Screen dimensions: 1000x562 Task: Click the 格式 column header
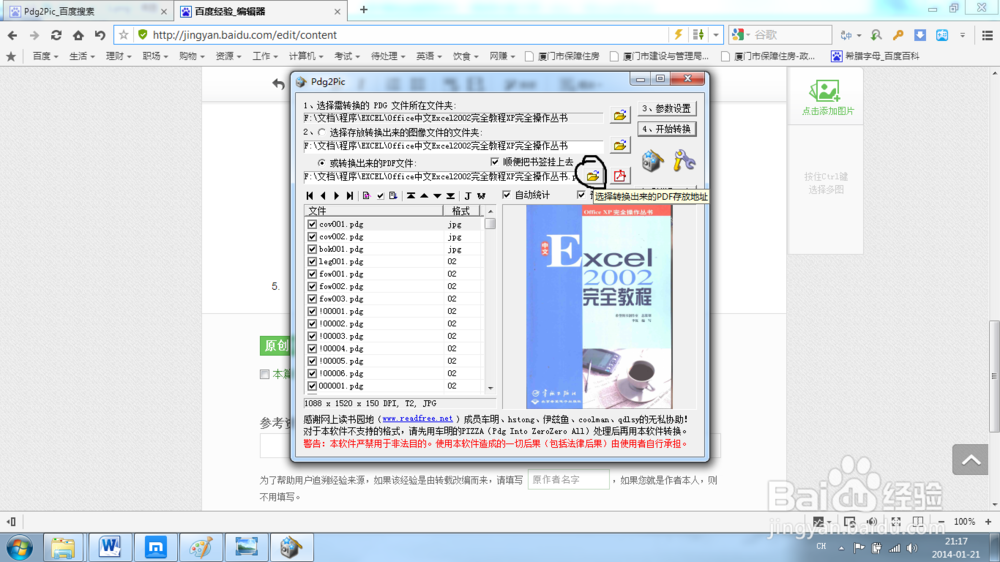pyautogui.click(x=460, y=211)
